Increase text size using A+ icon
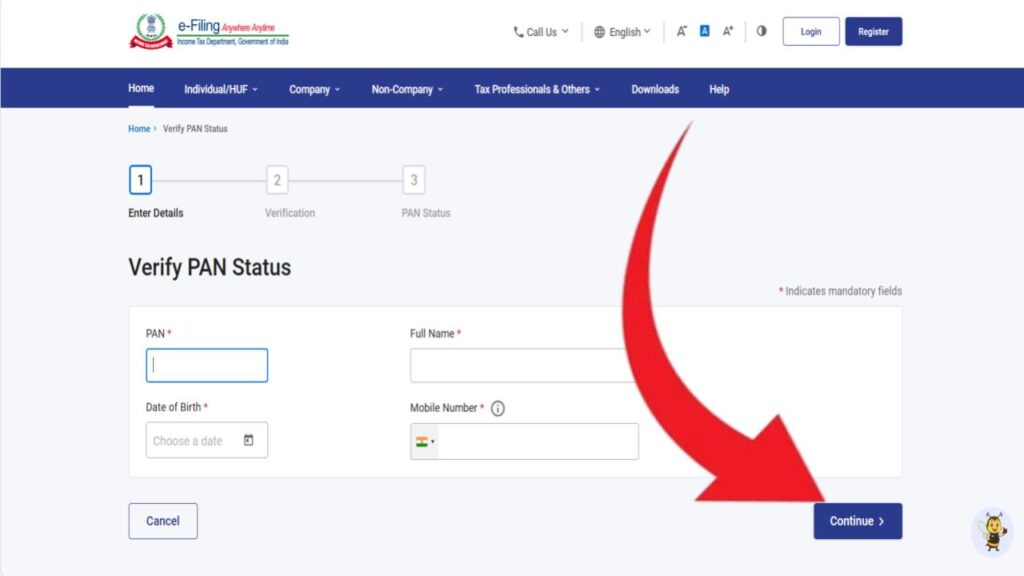The height and width of the screenshot is (576, 1024). pos(727,31)
